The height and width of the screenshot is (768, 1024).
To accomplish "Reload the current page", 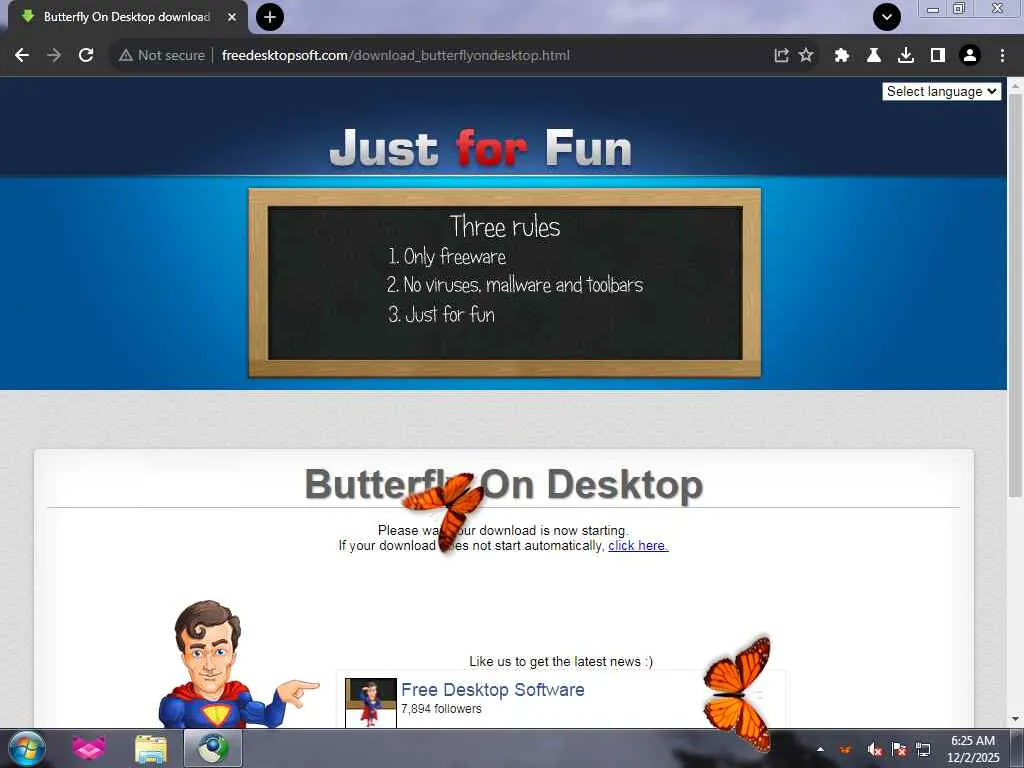I will [x=86, y=56].
